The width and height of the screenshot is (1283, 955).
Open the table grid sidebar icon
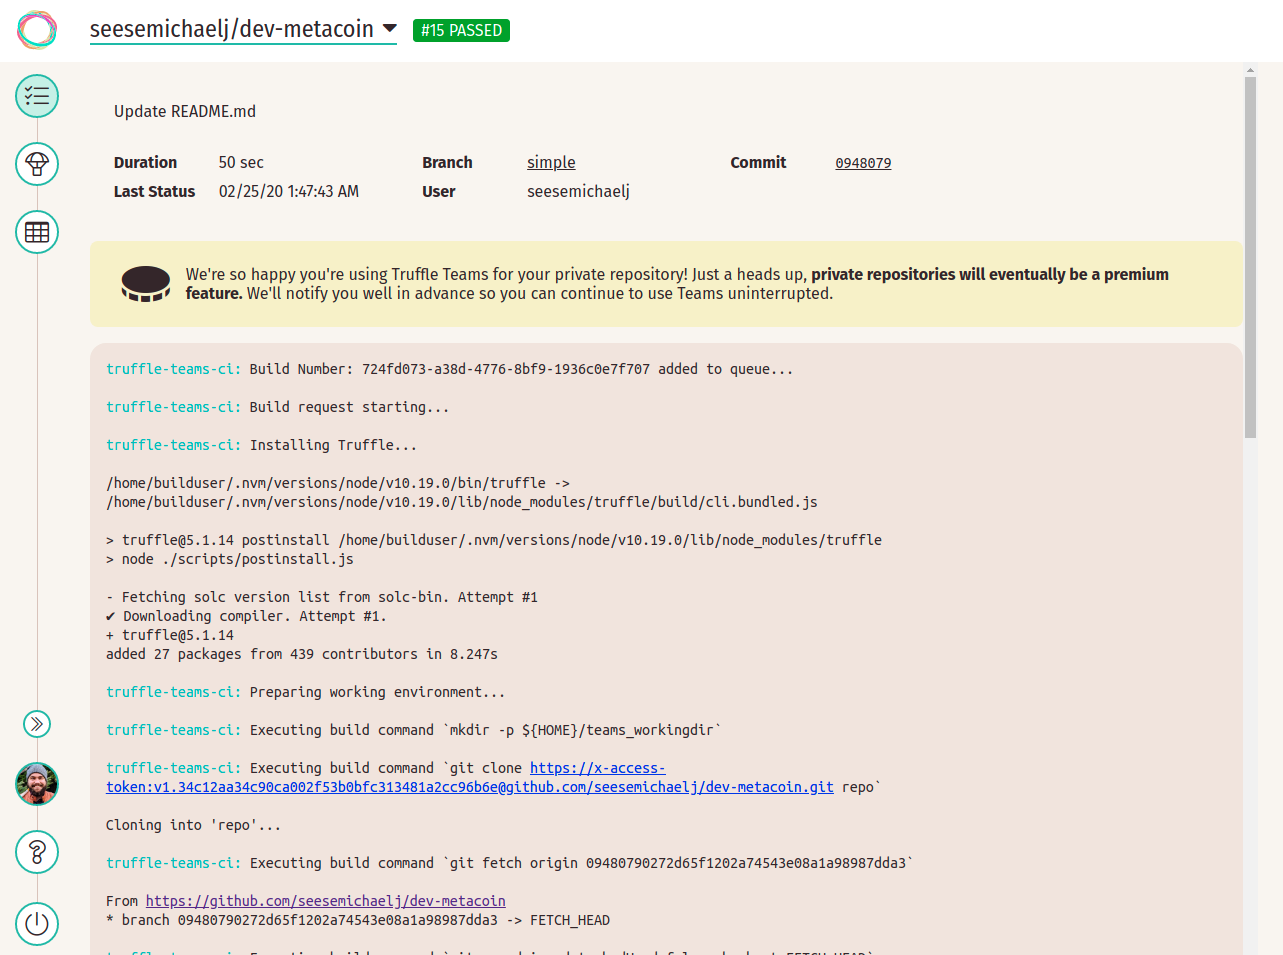tap(37, 232)
